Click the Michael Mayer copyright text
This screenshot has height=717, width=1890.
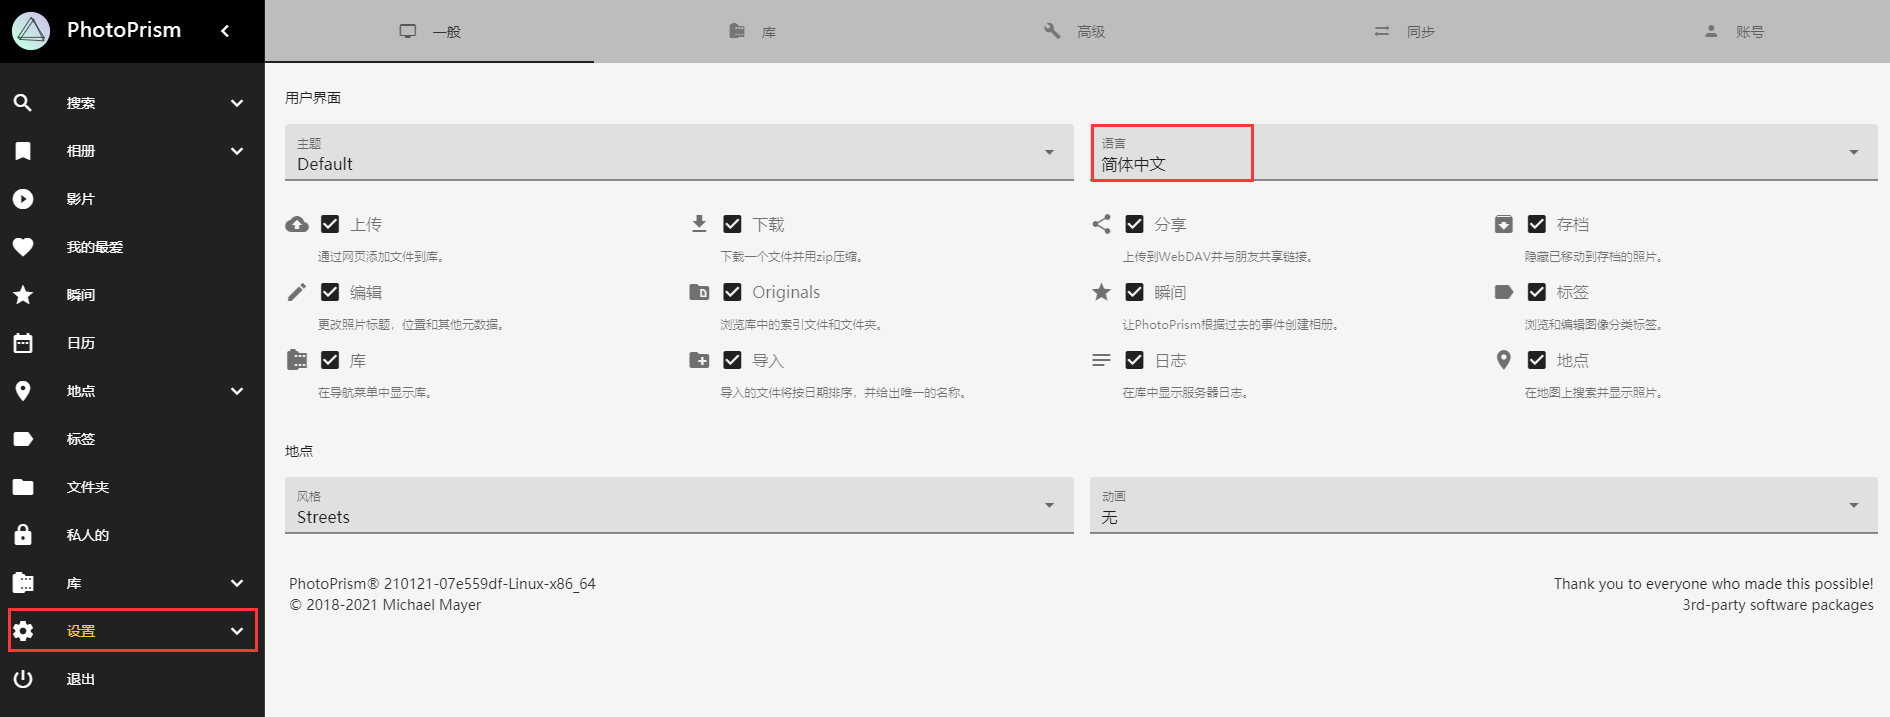pyautogui.click(x=385, y=605)
